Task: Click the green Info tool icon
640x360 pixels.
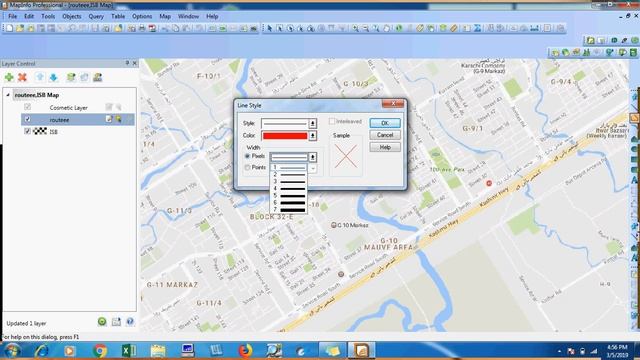Action: (x=399, y=28)
